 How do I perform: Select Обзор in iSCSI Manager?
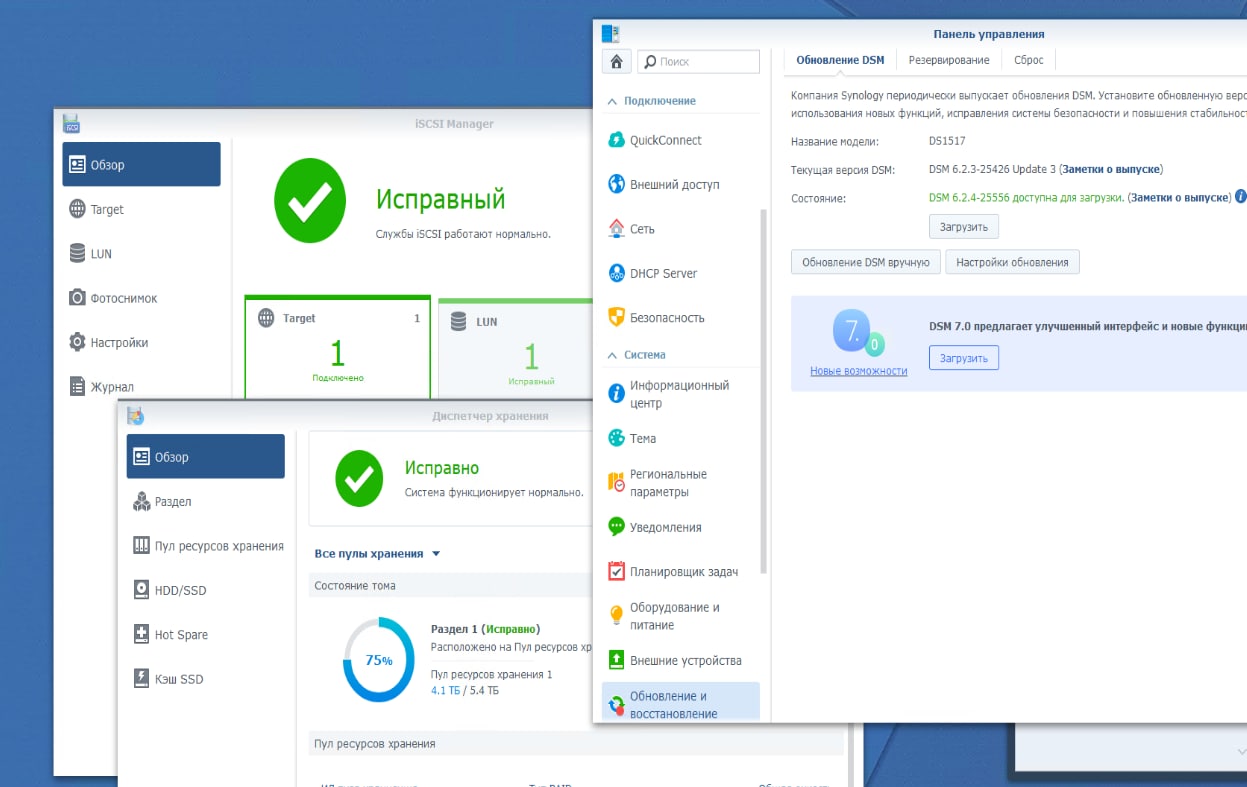point(141,164)
